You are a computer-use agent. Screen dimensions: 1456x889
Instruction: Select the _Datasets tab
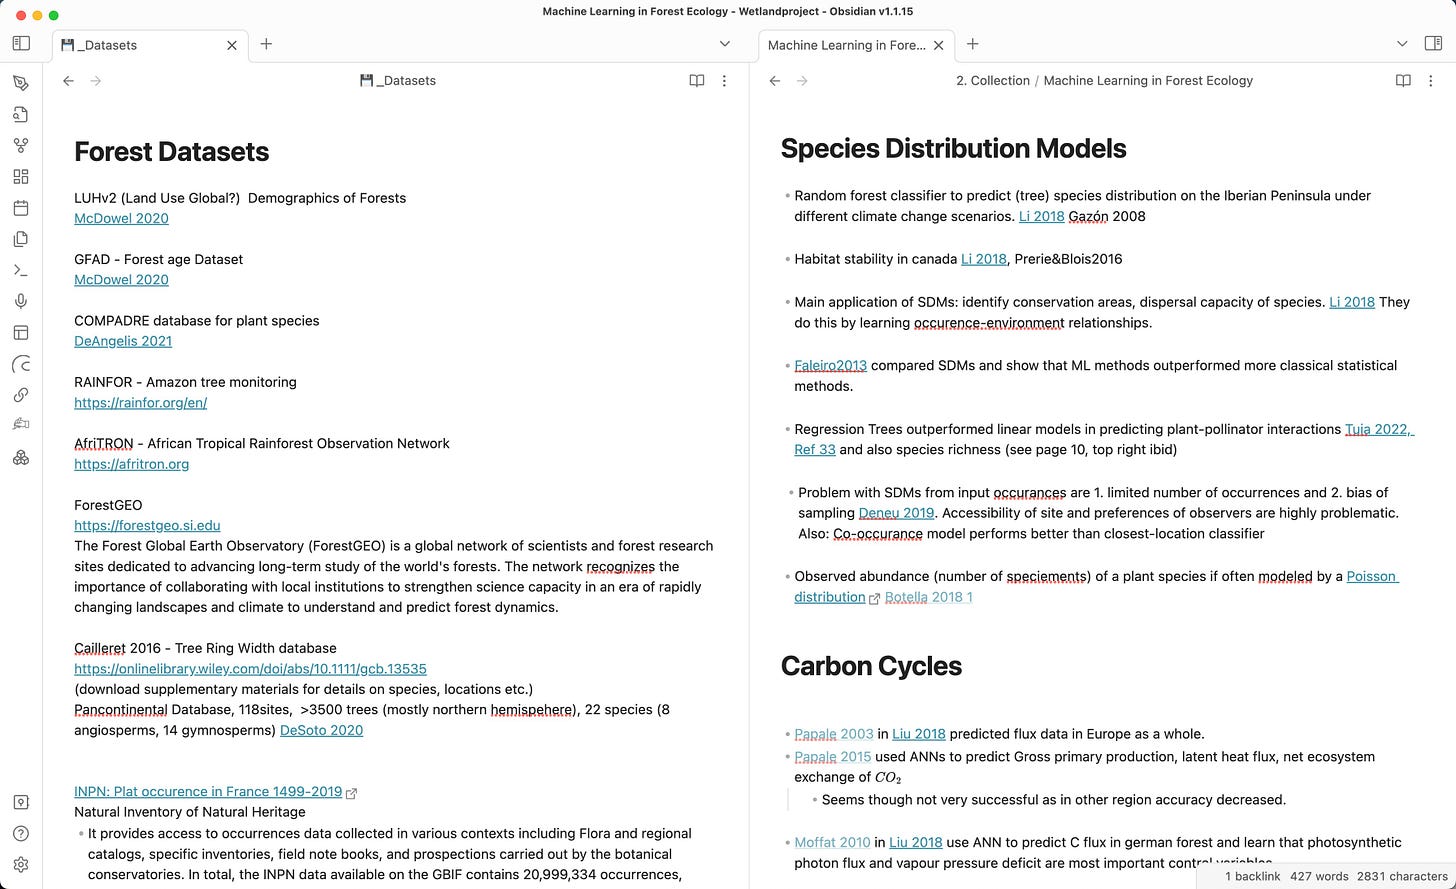coord(149,45)
